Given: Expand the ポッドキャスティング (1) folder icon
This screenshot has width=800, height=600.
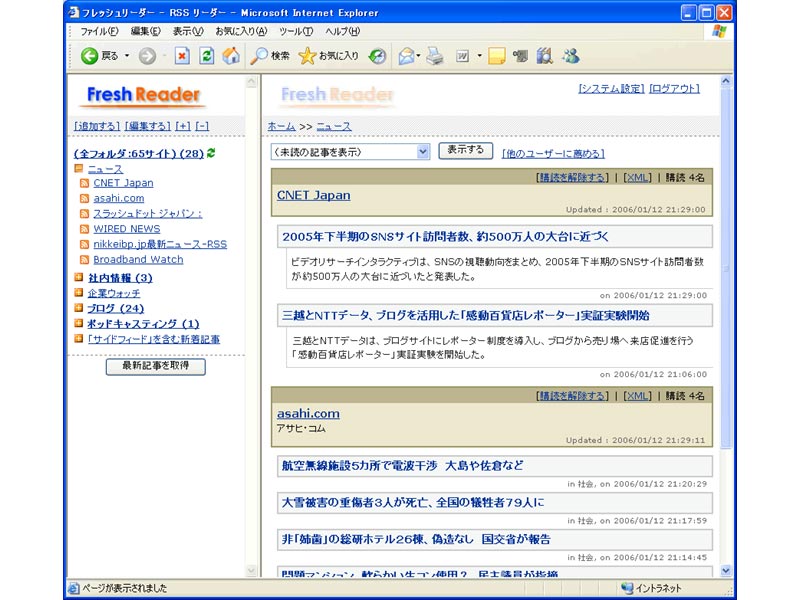Looking at the screenshot, I should pos(79,323).
